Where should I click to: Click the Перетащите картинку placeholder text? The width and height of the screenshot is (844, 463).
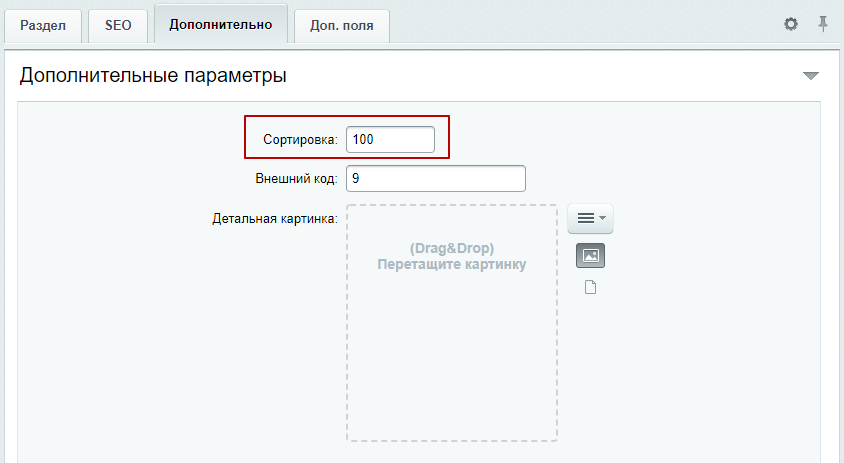(x=452, y=264)
